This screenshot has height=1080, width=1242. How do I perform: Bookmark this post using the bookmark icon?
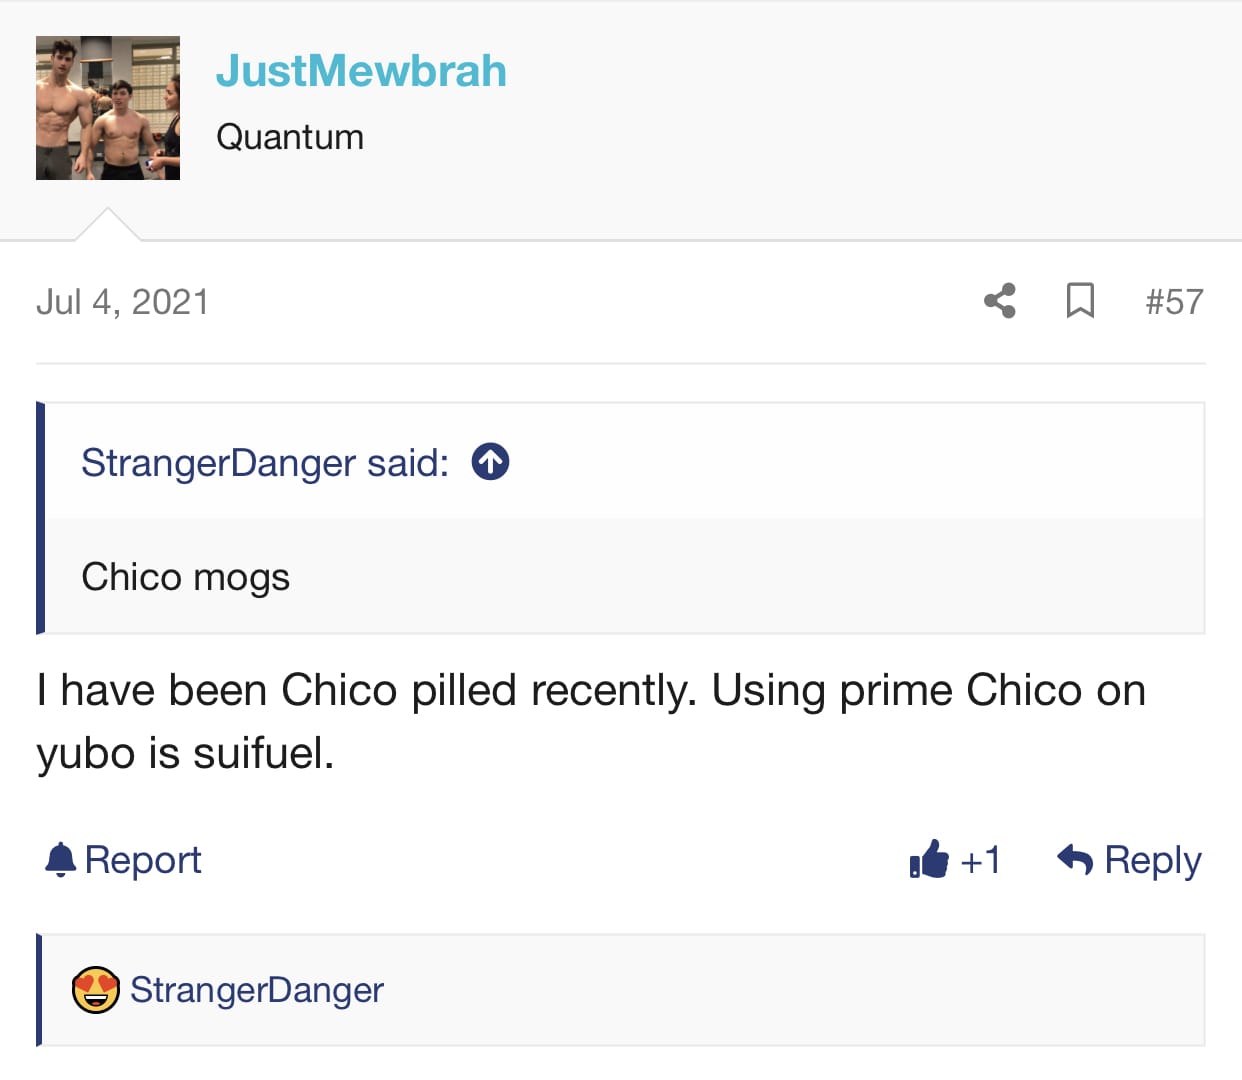(1080, 301)
